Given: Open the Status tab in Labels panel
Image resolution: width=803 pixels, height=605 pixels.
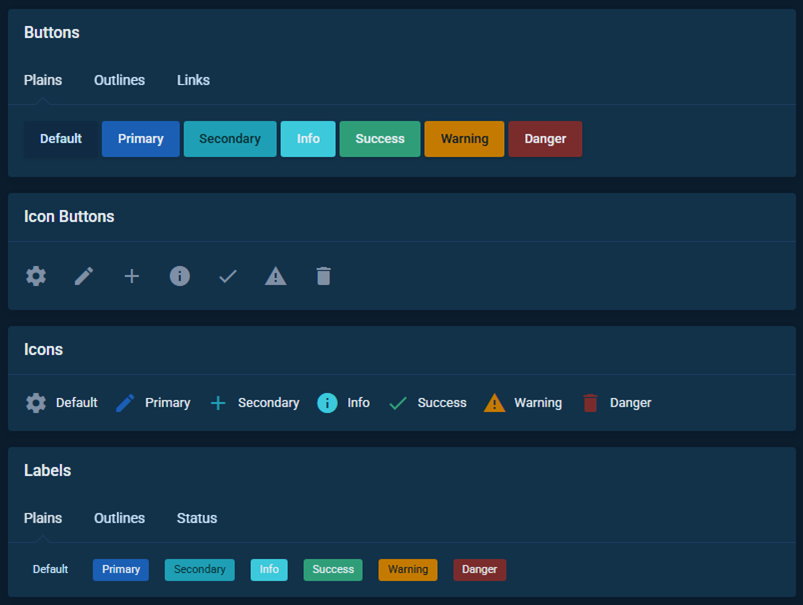Looking at the screenshot, I should tap(197, 518).
